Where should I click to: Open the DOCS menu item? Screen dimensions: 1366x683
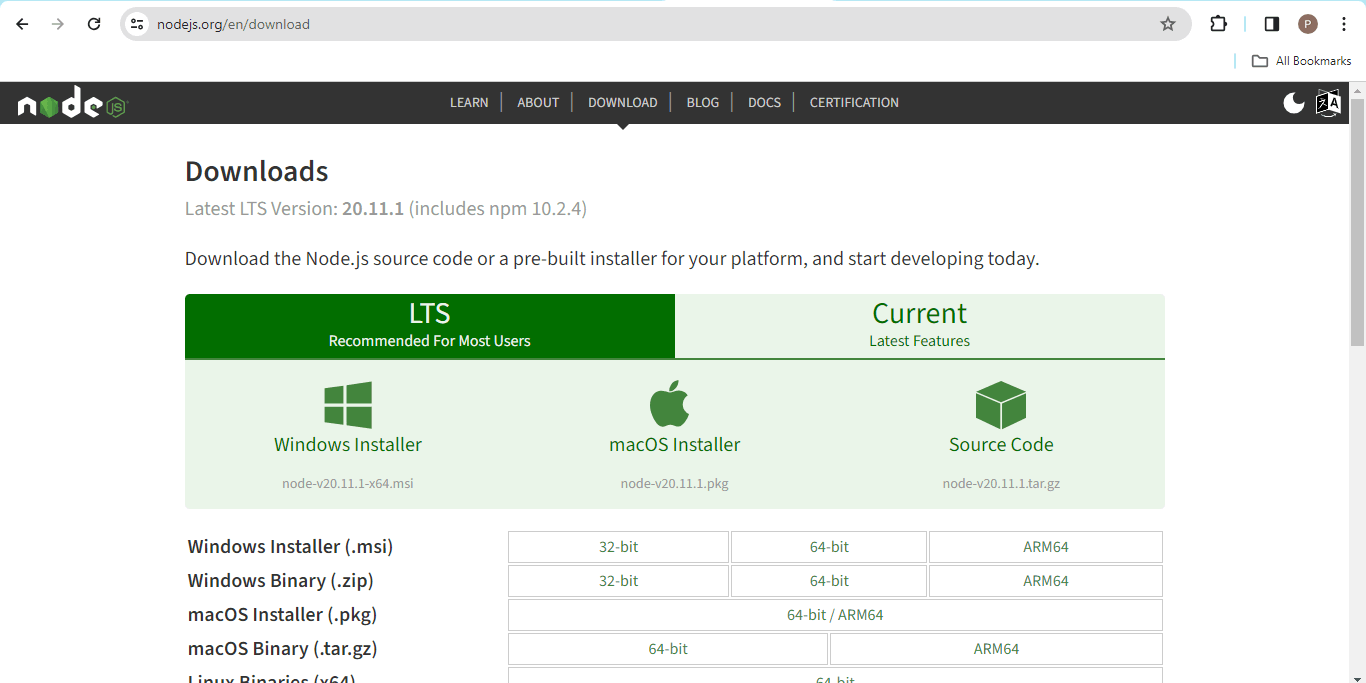point(764,102)
